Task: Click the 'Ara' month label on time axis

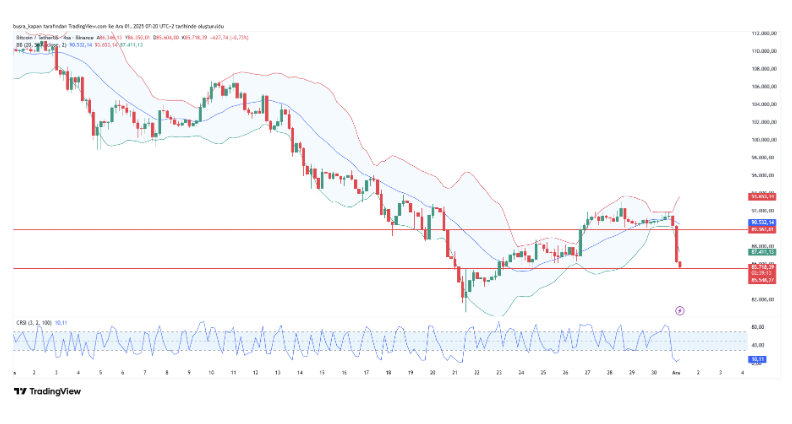Action: 675,372
